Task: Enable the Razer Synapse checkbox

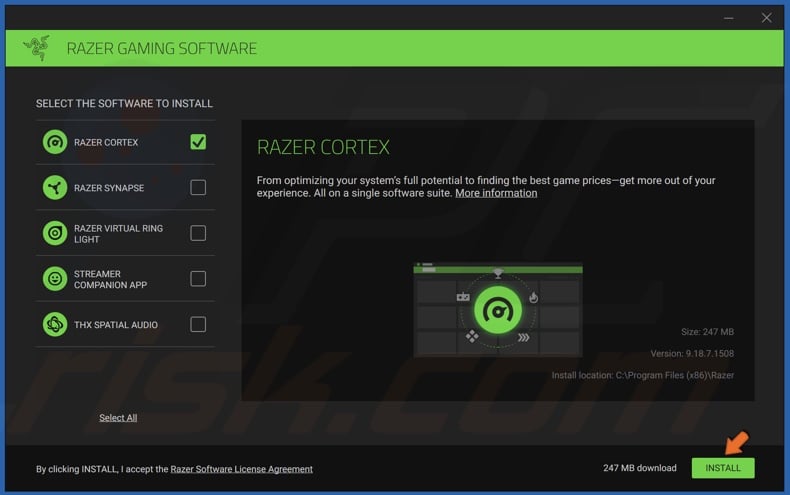Action: click(x=198, y=187)
